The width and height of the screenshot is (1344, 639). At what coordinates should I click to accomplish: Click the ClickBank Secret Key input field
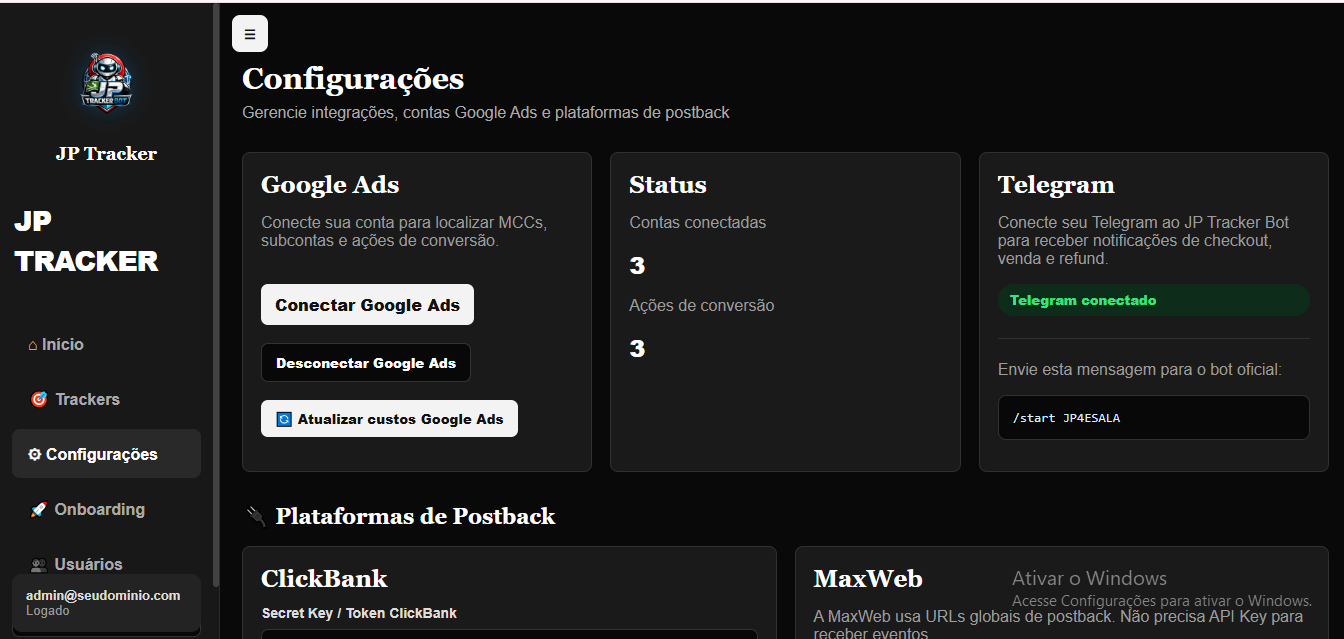[x=510, y=634]
